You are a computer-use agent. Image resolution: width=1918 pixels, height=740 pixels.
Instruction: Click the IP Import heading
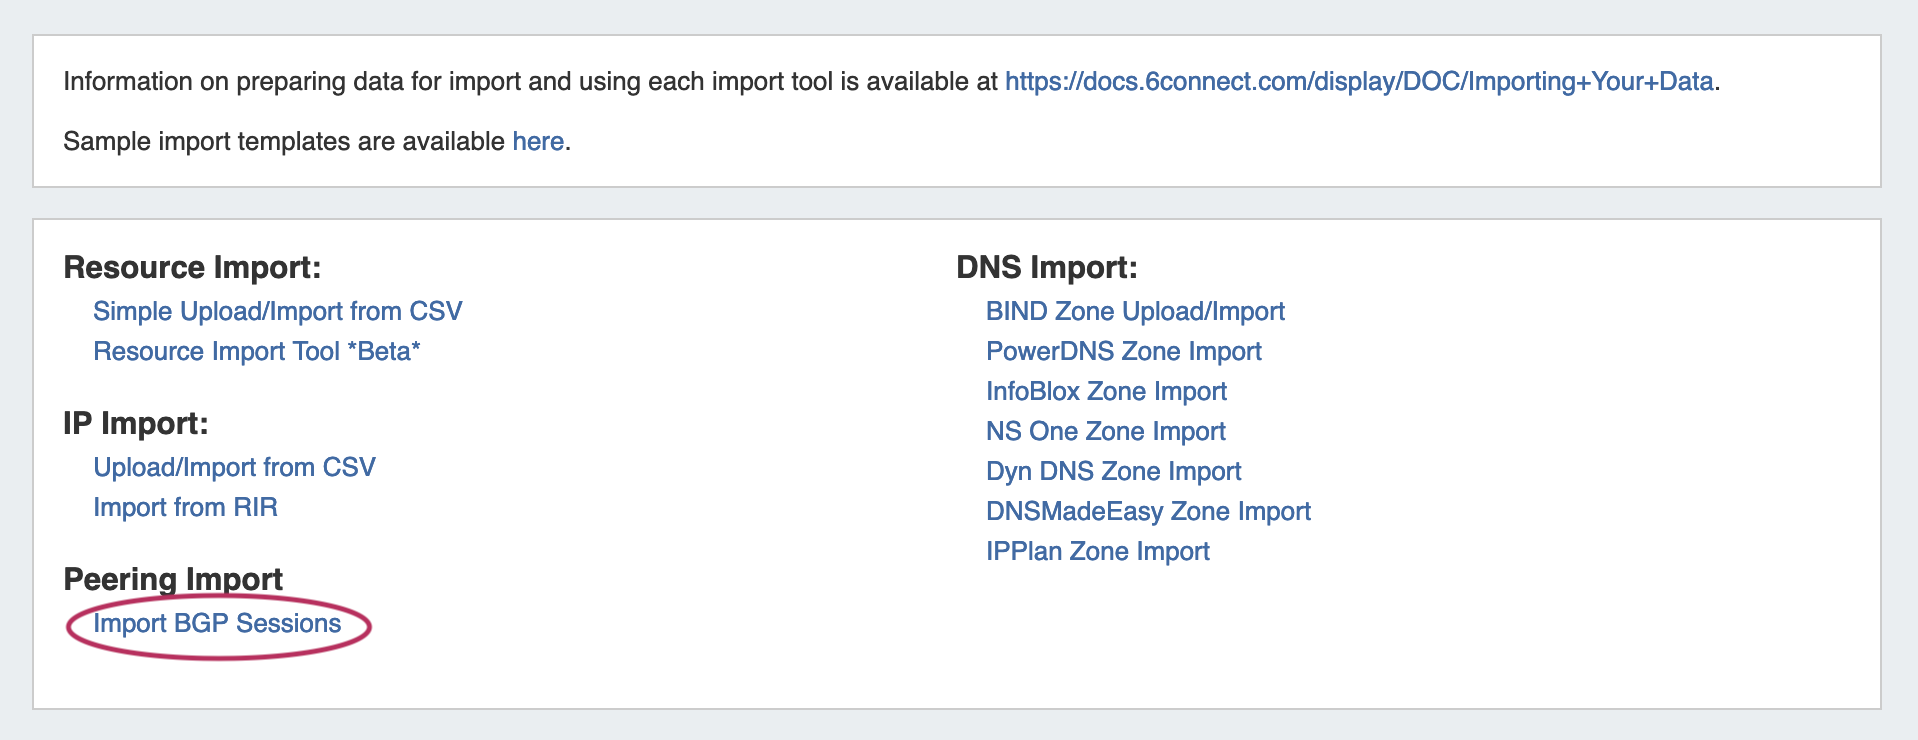(x=135, y=423)
